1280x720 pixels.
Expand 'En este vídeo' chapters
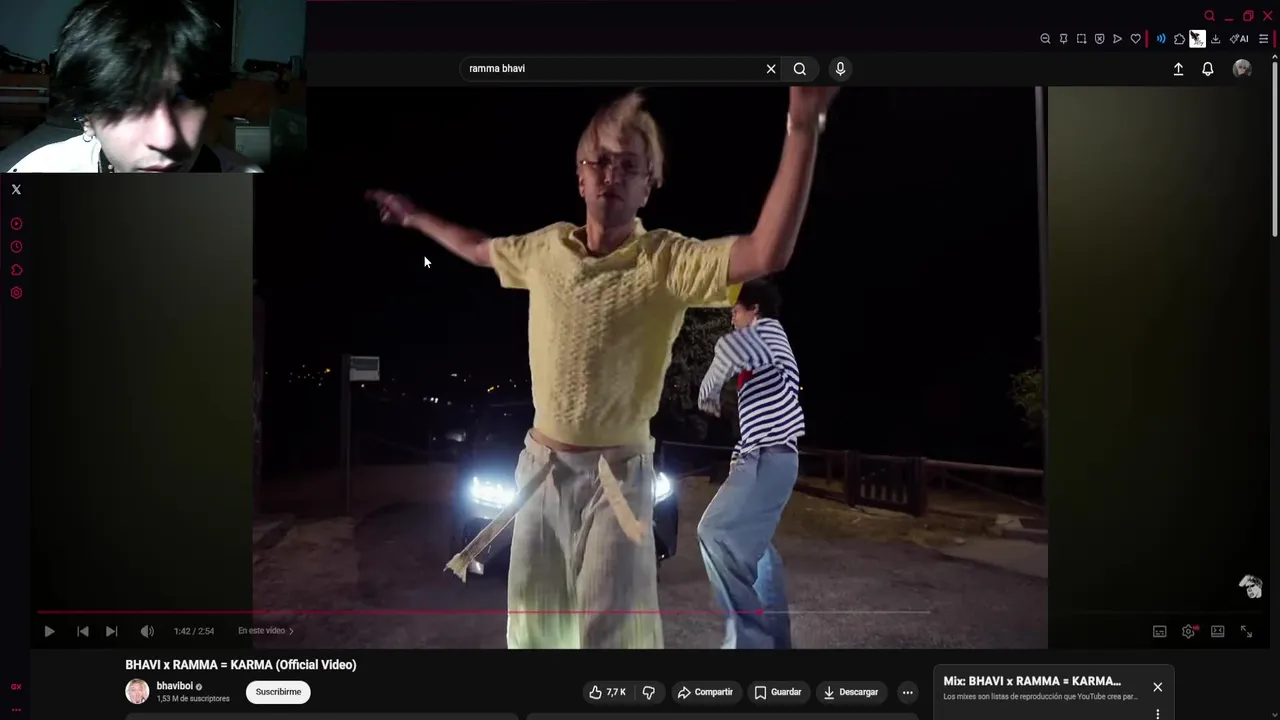click(x=266, y=631)
